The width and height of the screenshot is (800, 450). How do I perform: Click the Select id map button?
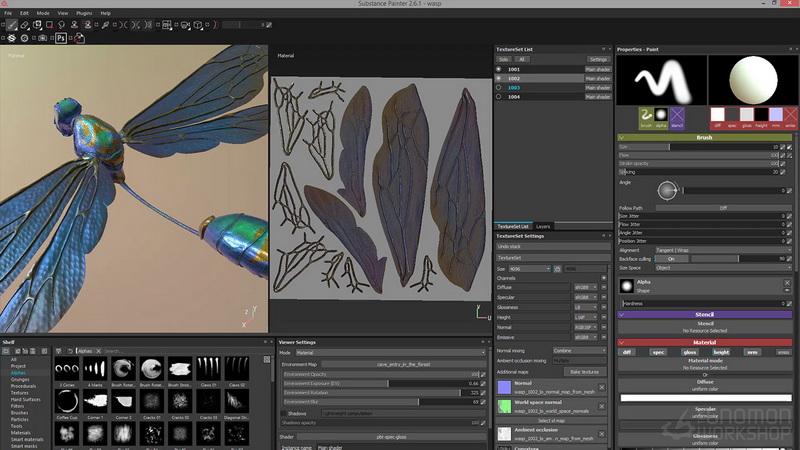point(551,420)
